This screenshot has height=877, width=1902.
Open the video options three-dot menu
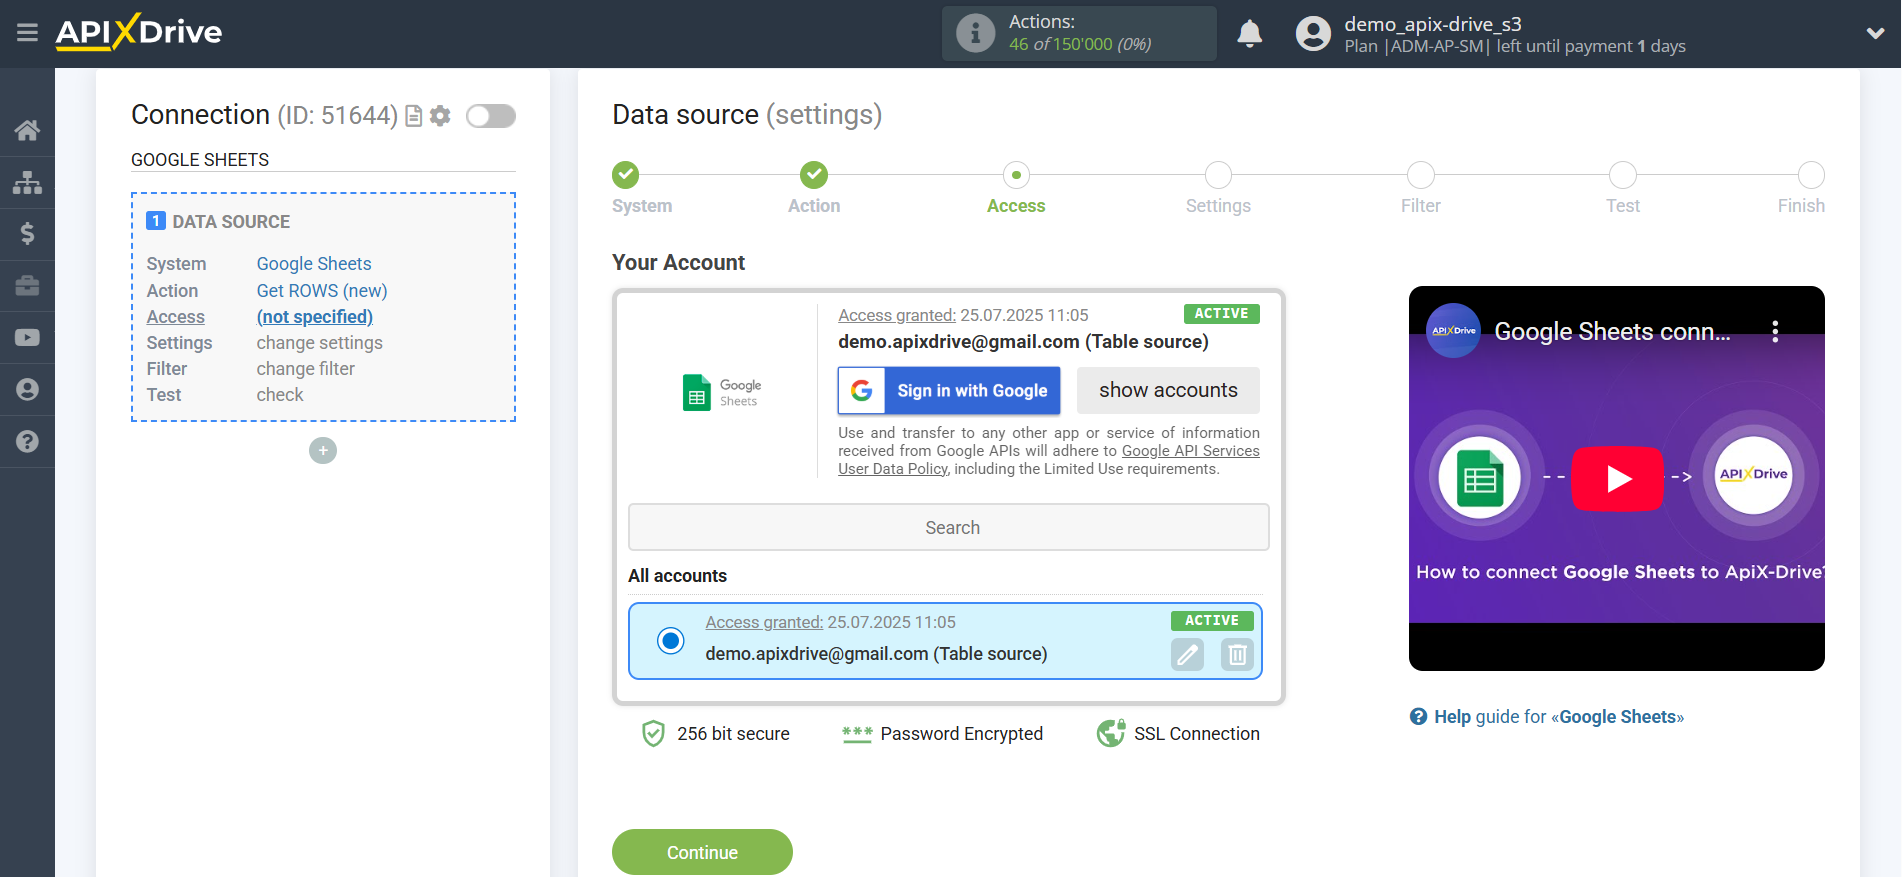click(1775, 332)
